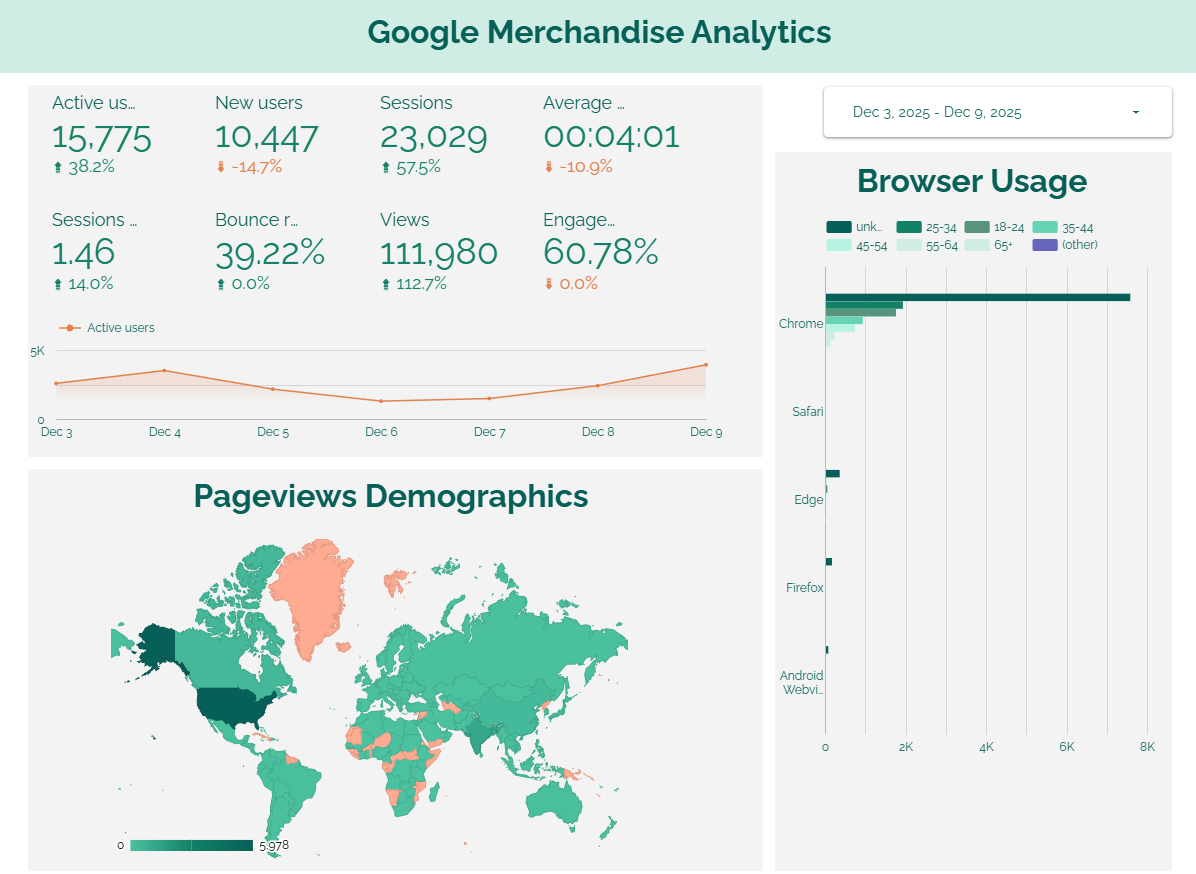Click the sessions per user value 1.46
Viewport: 1196px width, 874px height.
[83, 253]
